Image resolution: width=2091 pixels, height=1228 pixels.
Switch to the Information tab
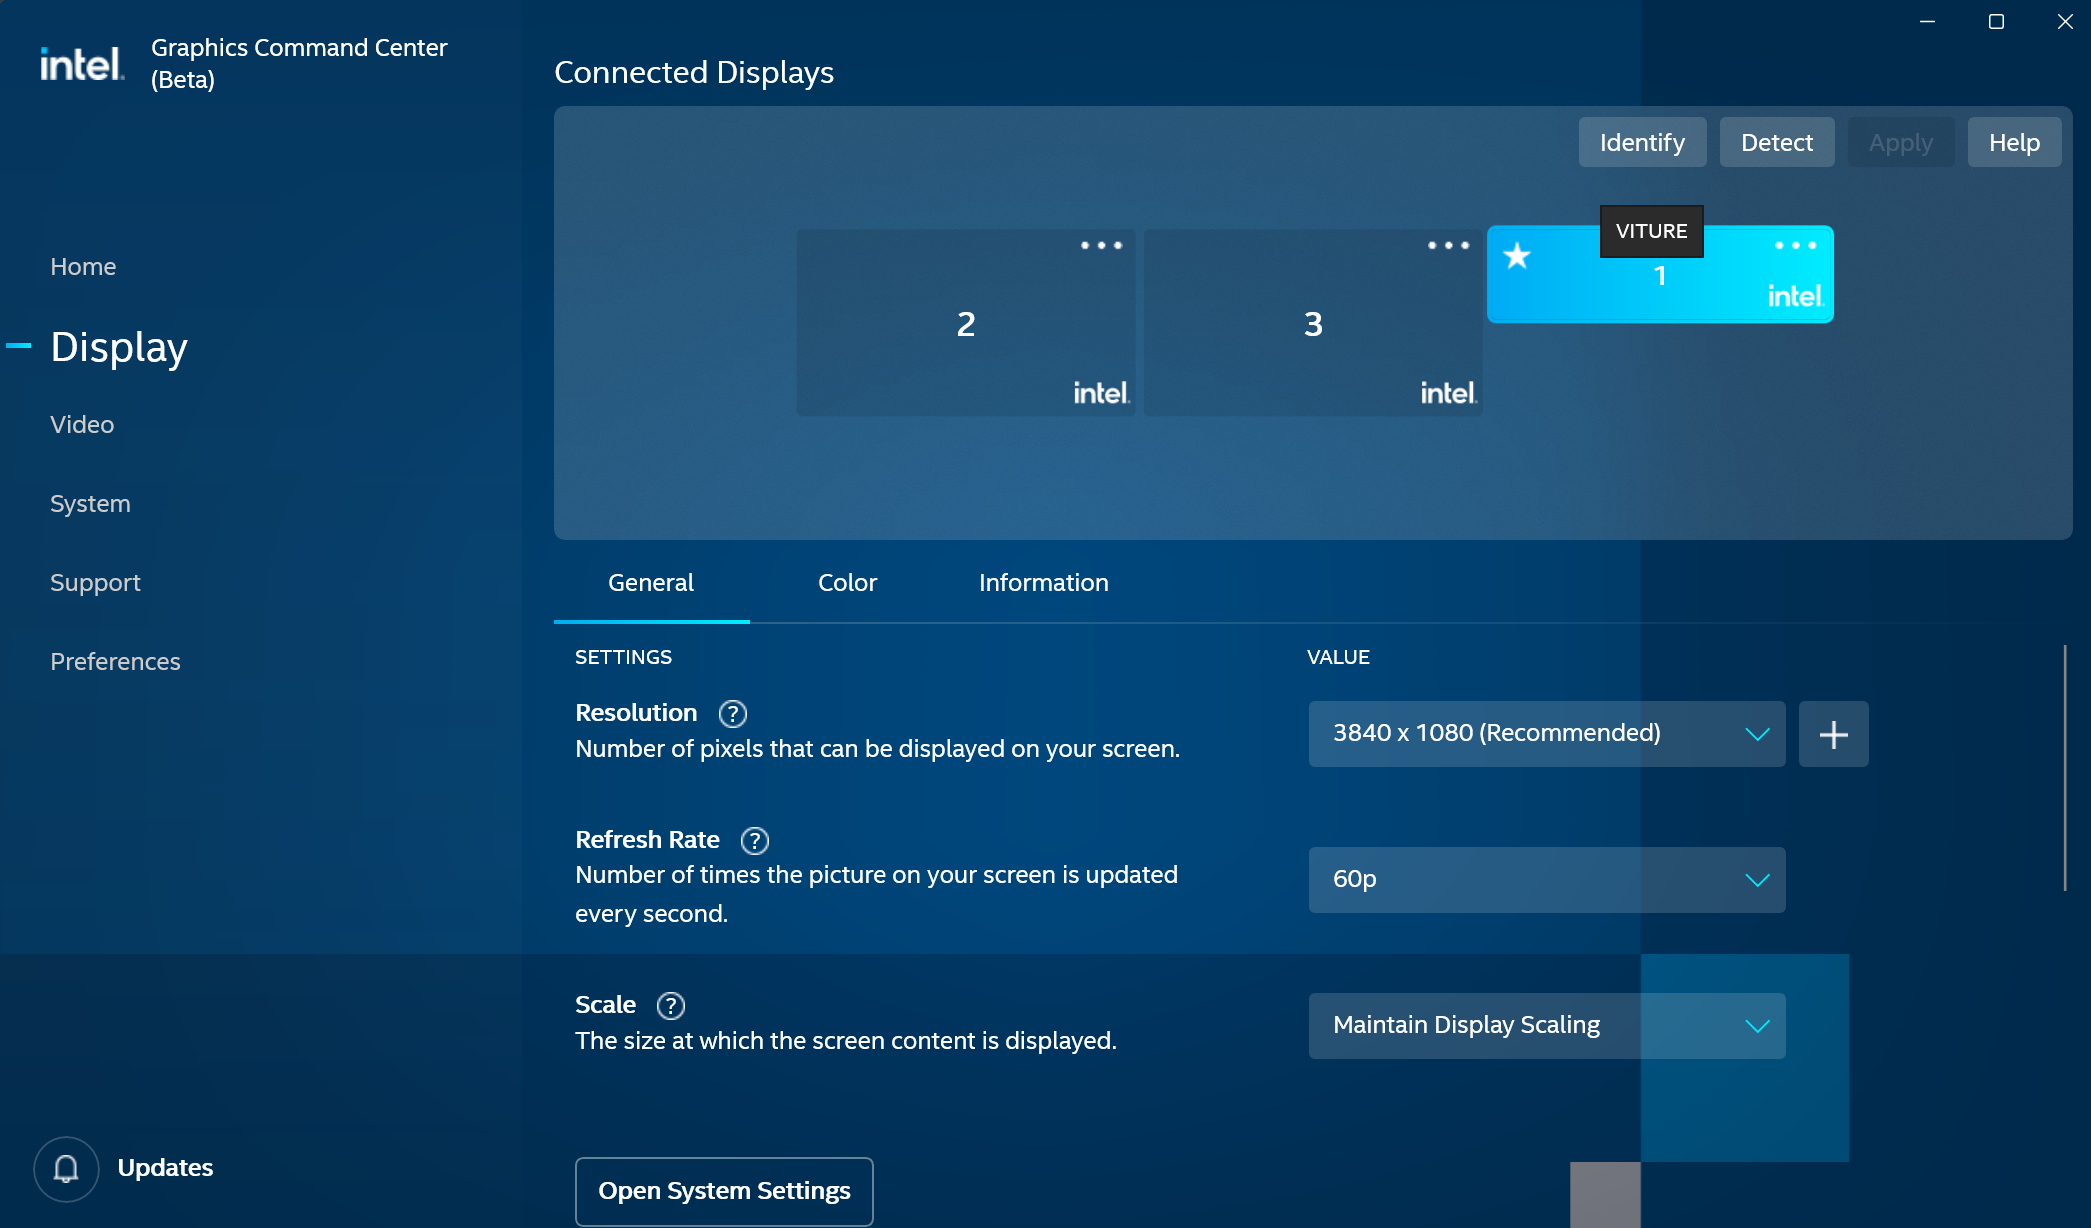(1043, 583)
